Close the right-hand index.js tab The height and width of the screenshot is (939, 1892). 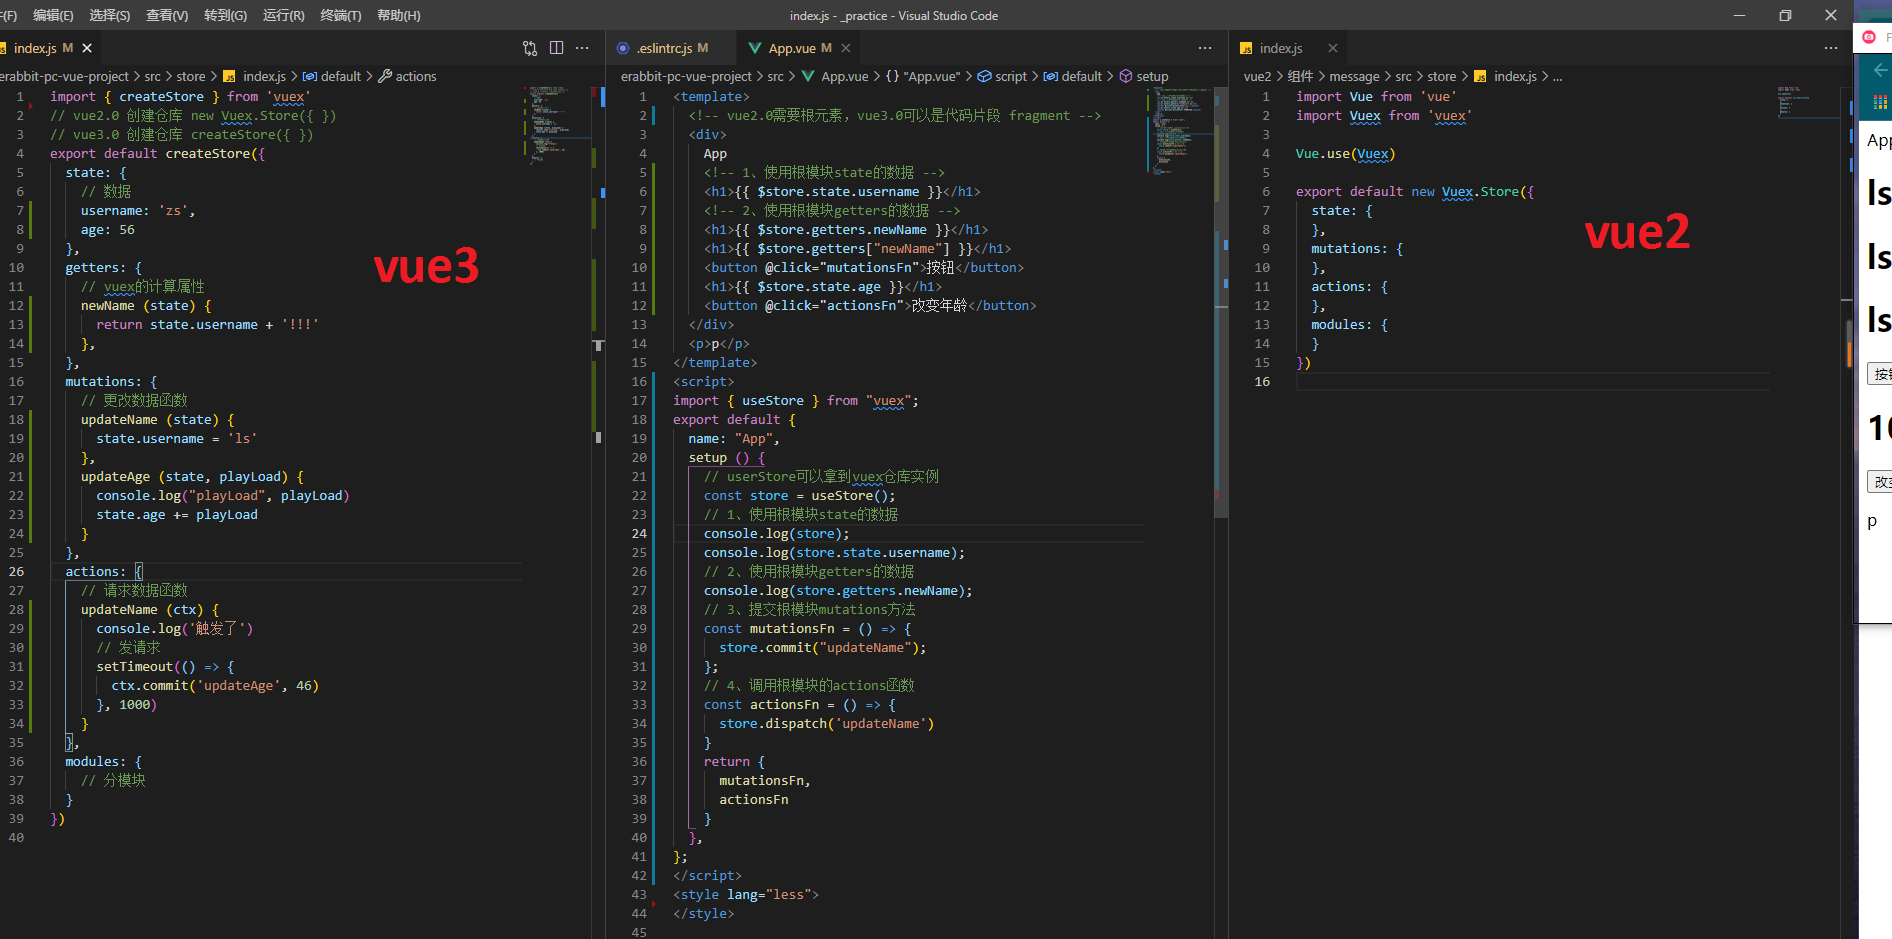pos(1332,48)
